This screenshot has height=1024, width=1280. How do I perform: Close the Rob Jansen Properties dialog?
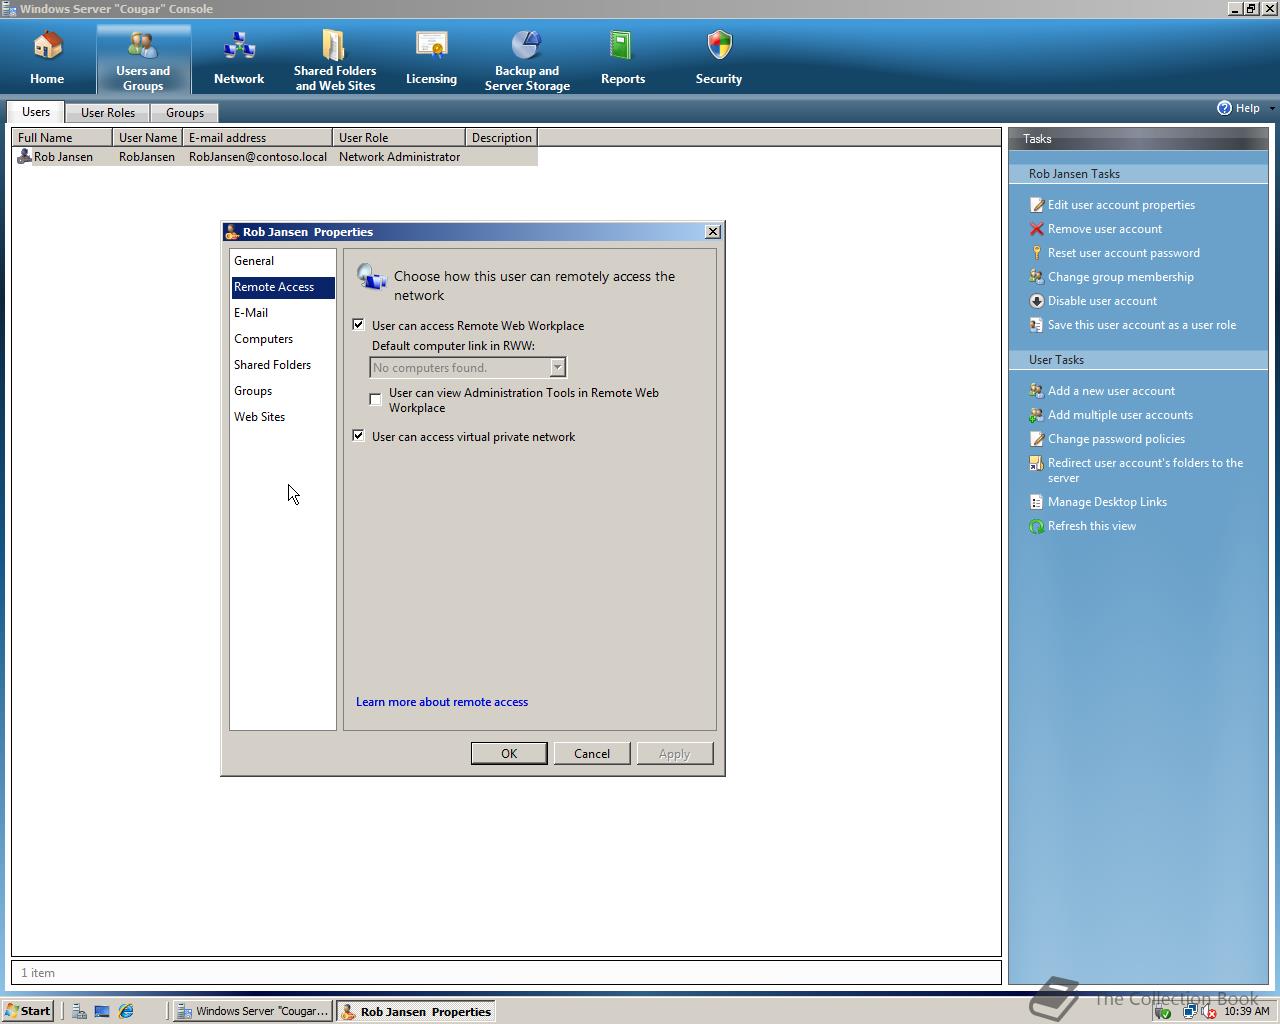point(713,232)
